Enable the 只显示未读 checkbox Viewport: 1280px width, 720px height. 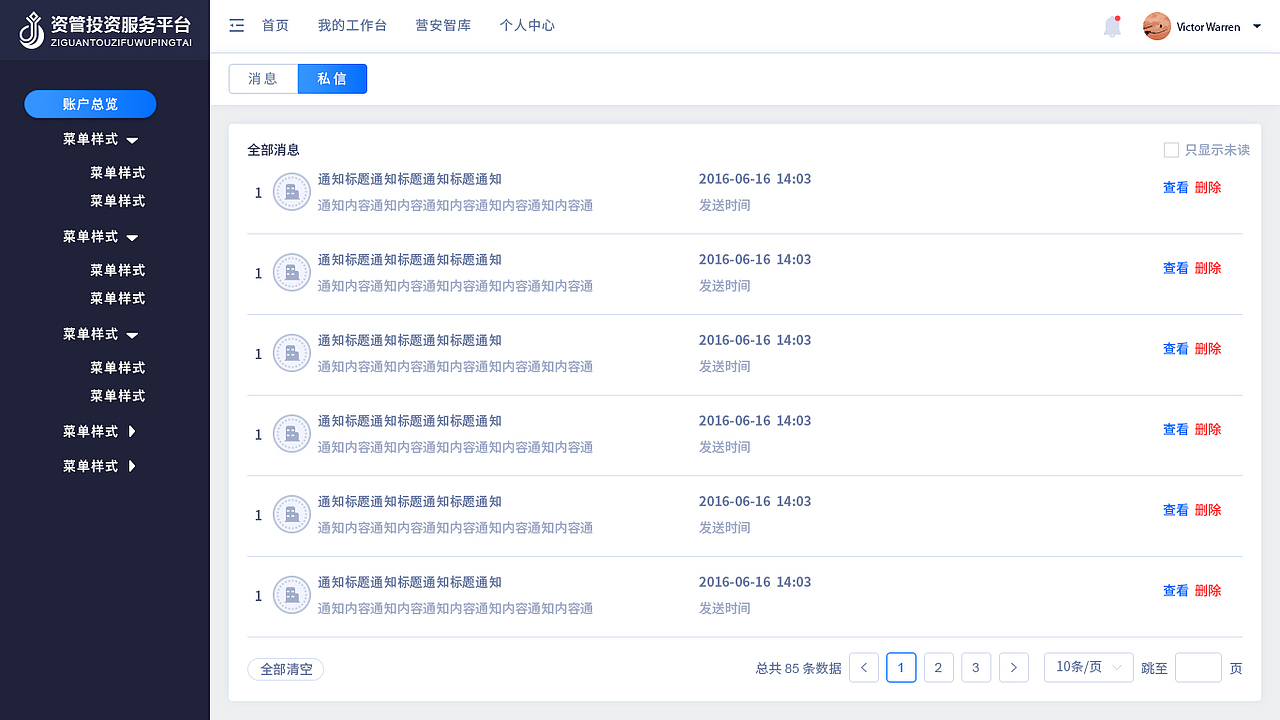1171,149
